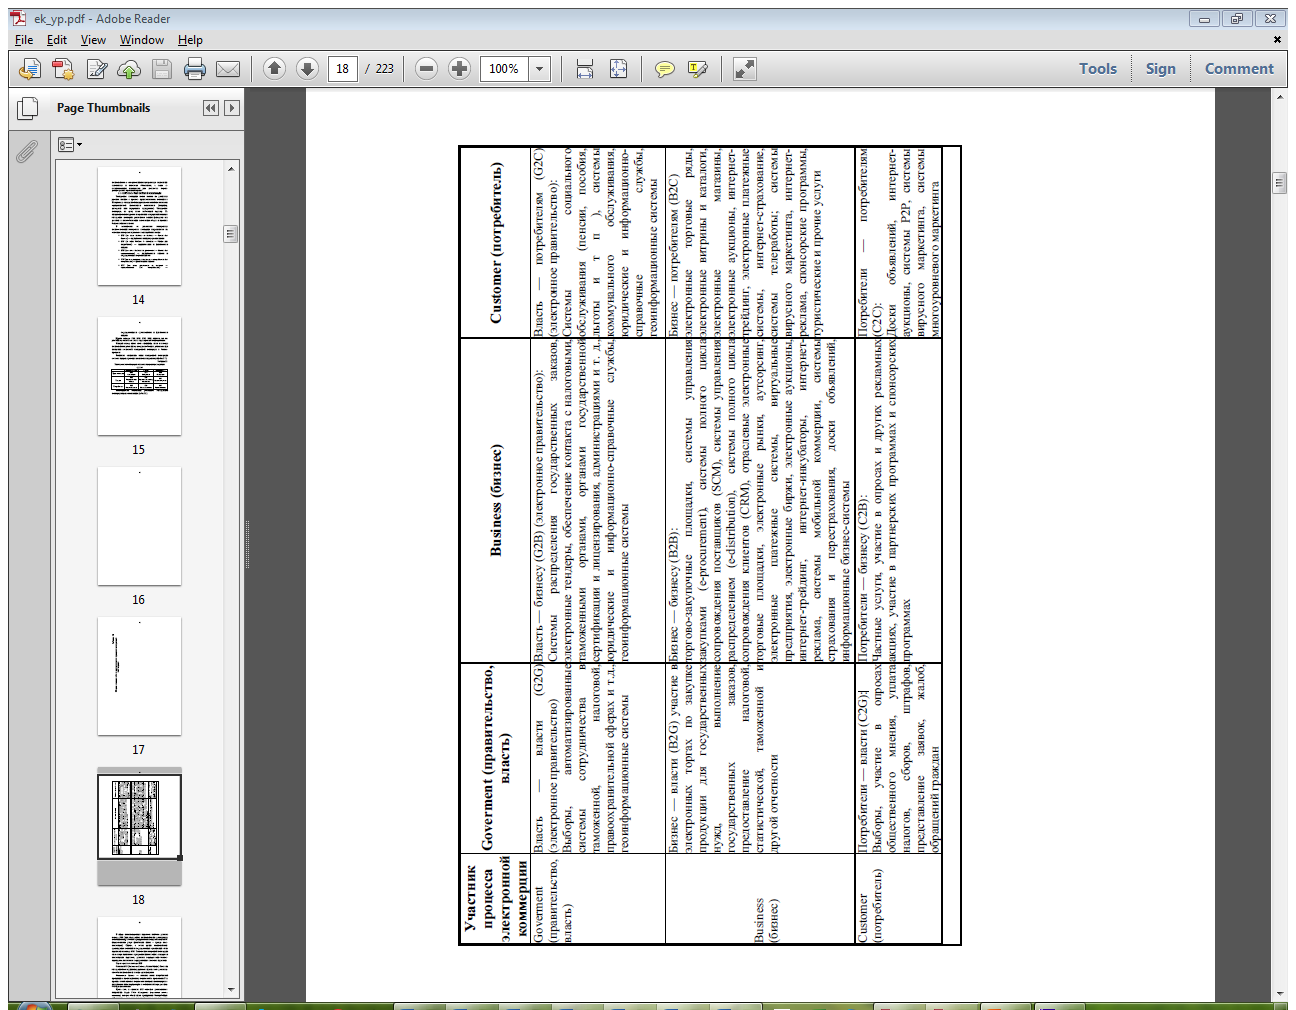Image resolution: width=1296 pixels, height=1010 pixels.
Task: Click the thumbnails scroll up arrow
Action: (231, 168)
